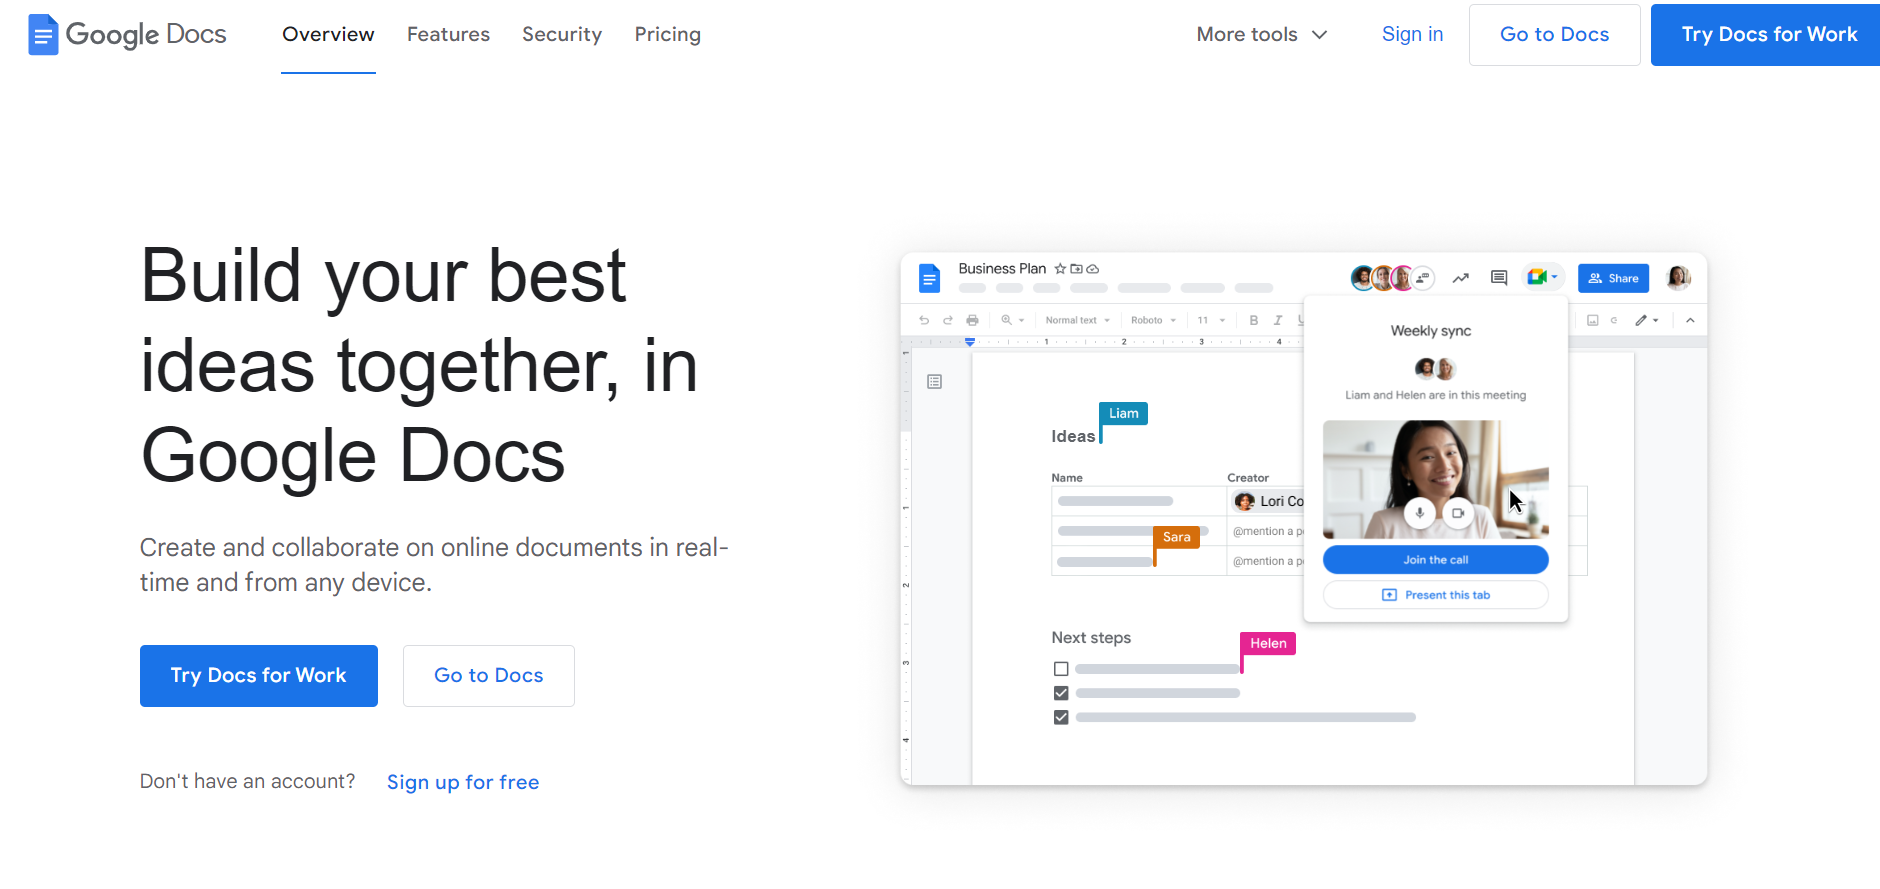Toggle italic with the I toolbar icon
Image resolution: width=1880 pixels, height=889 pixels.
tap(1278, 320)
